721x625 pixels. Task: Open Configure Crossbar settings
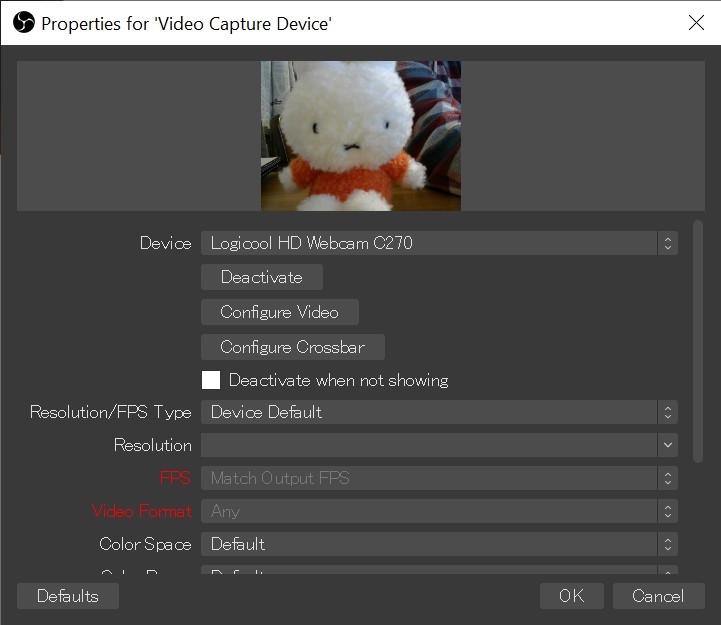(x=293, y=347)
